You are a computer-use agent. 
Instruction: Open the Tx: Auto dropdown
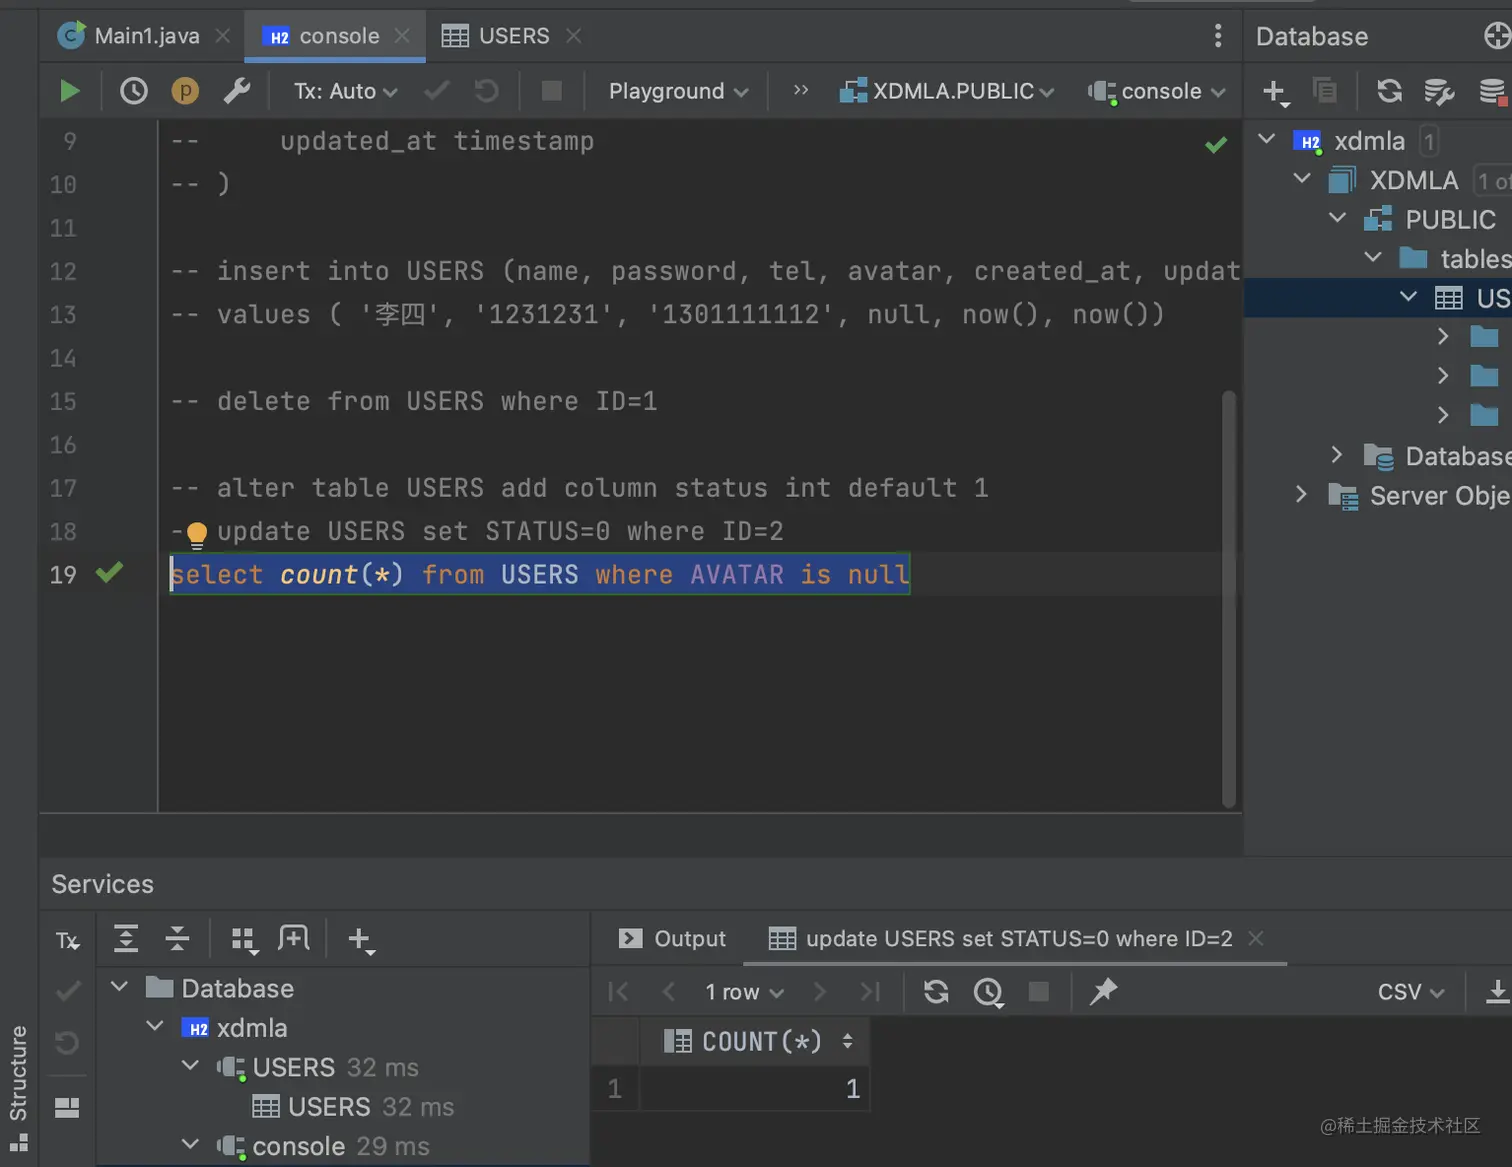345,91
